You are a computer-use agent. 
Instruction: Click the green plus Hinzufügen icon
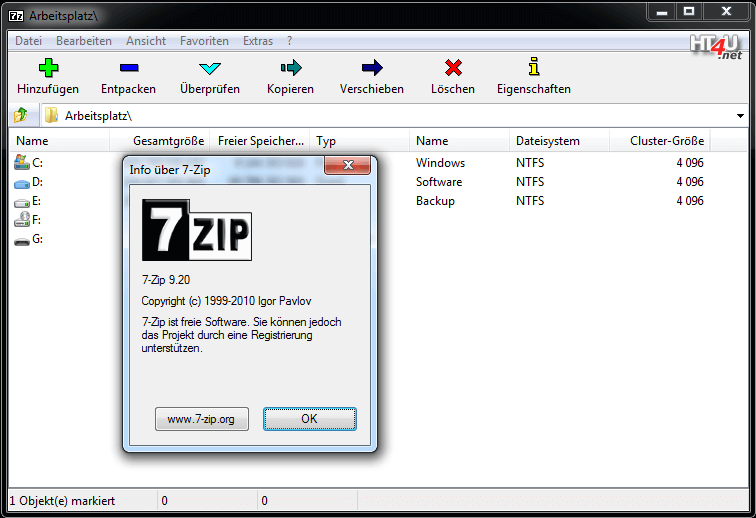pos(48,68)
